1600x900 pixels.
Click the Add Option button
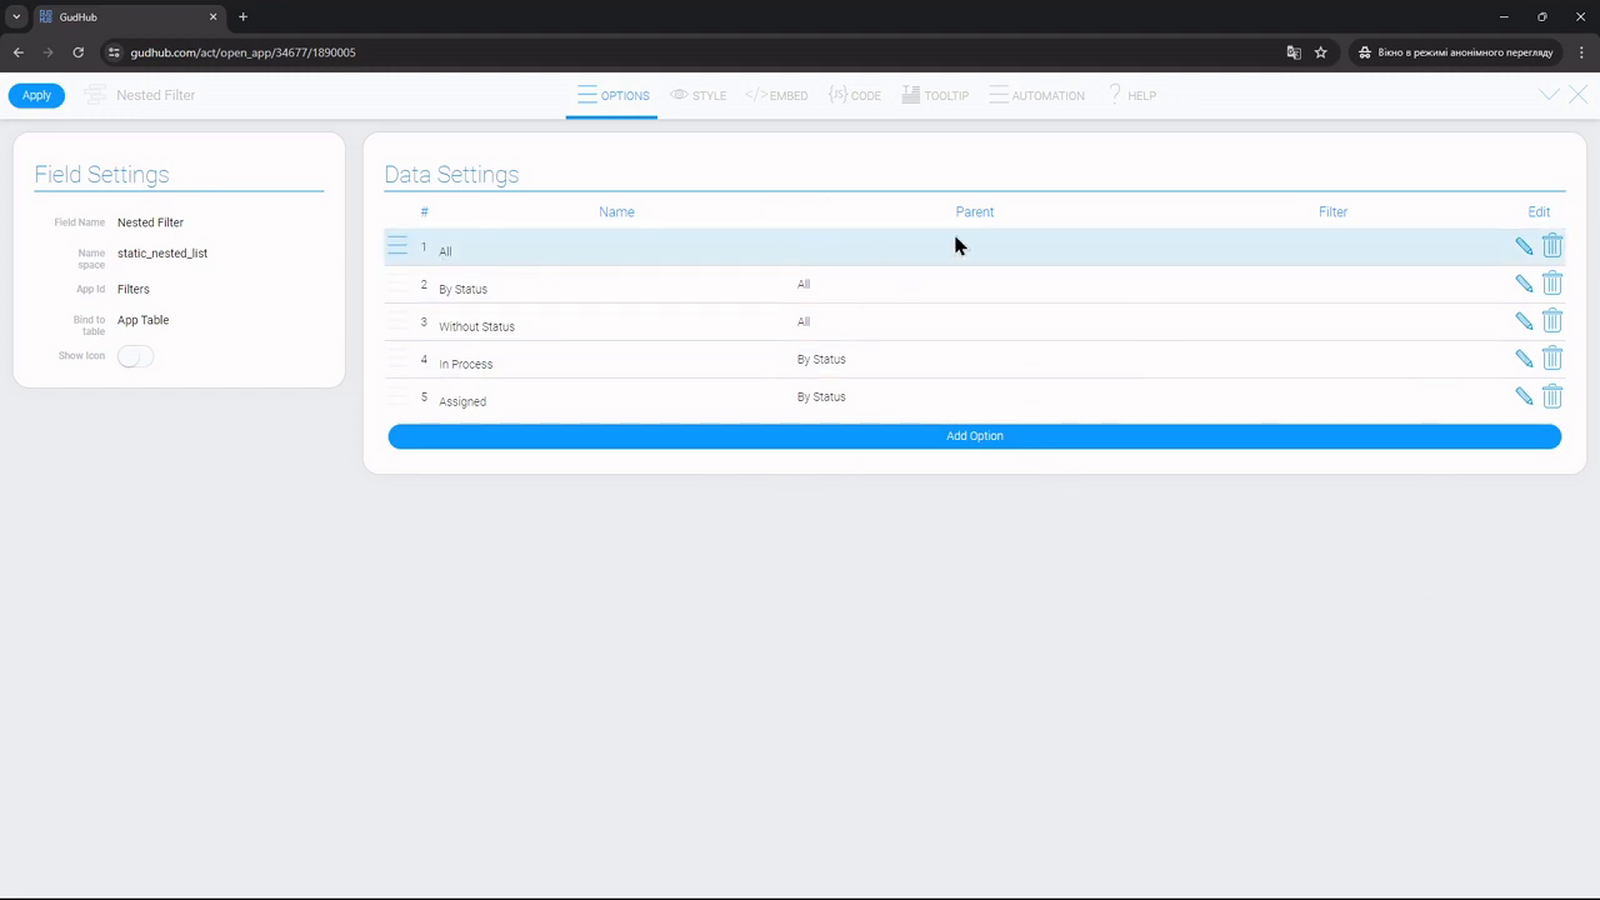pyautogui.click(x=975, y=436)
